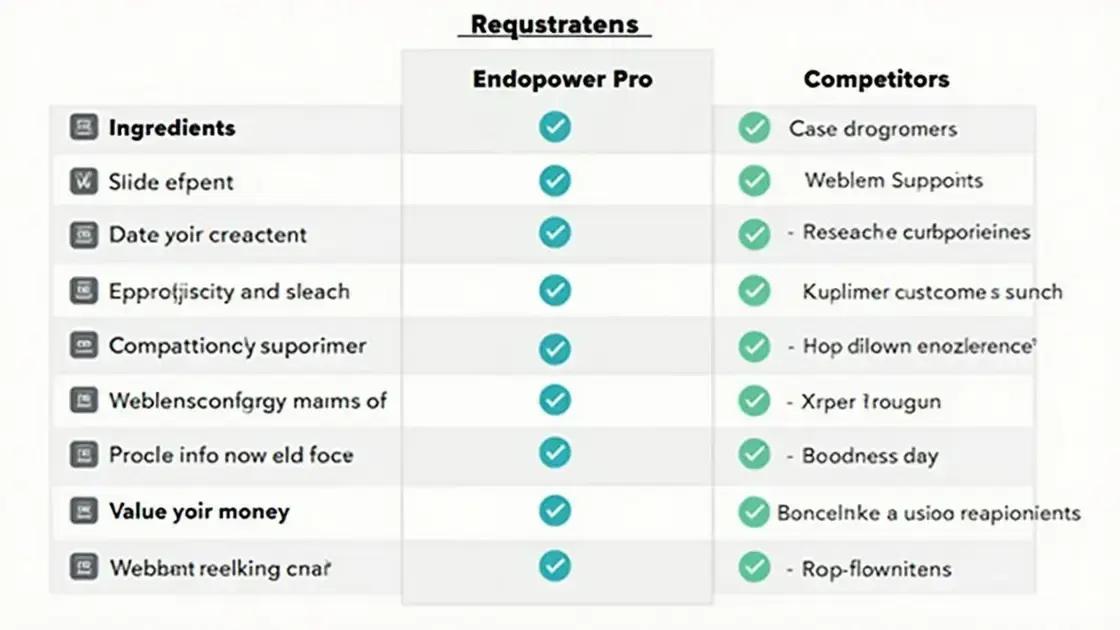This screenshot has width=1120, height=630.
Task: Select the icon beside Date yoir creactent
Action: (x=84, y=234)
